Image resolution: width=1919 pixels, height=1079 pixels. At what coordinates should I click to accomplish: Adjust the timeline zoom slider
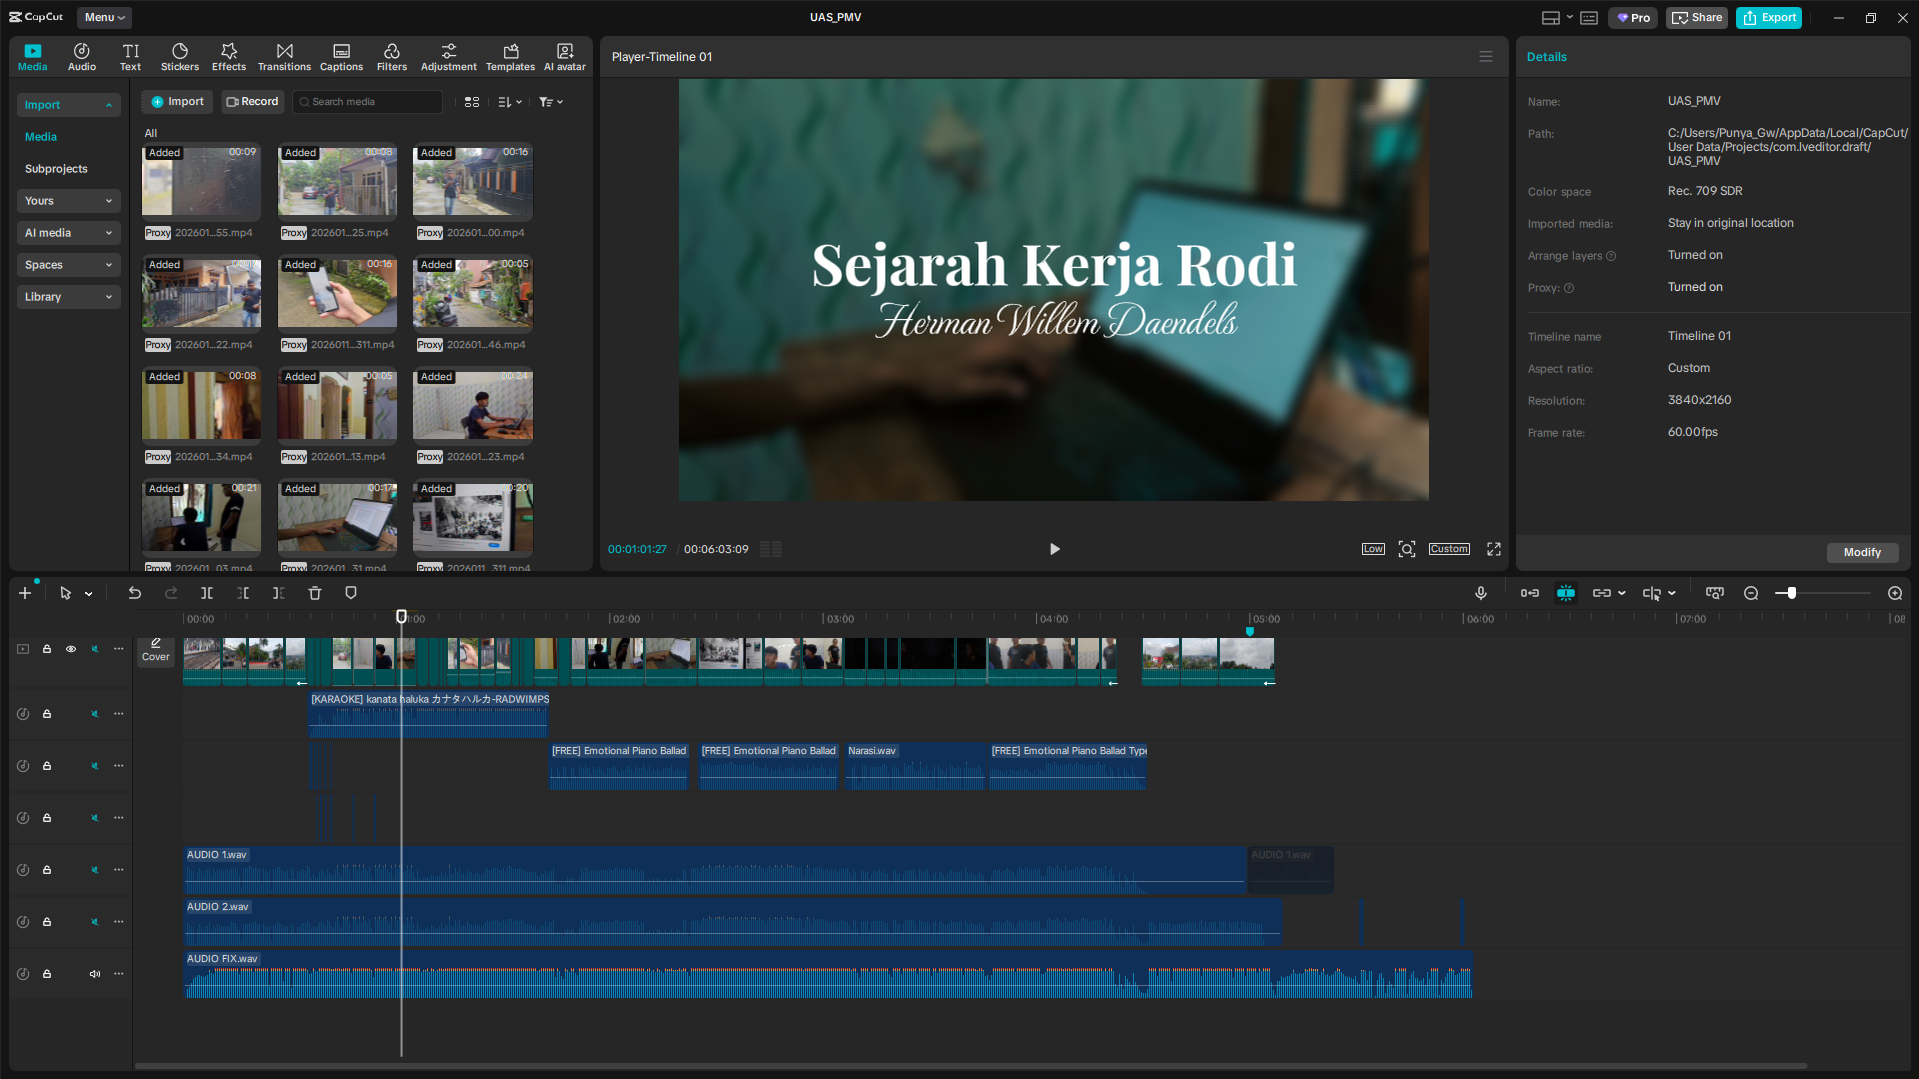tap(1792, 593)
